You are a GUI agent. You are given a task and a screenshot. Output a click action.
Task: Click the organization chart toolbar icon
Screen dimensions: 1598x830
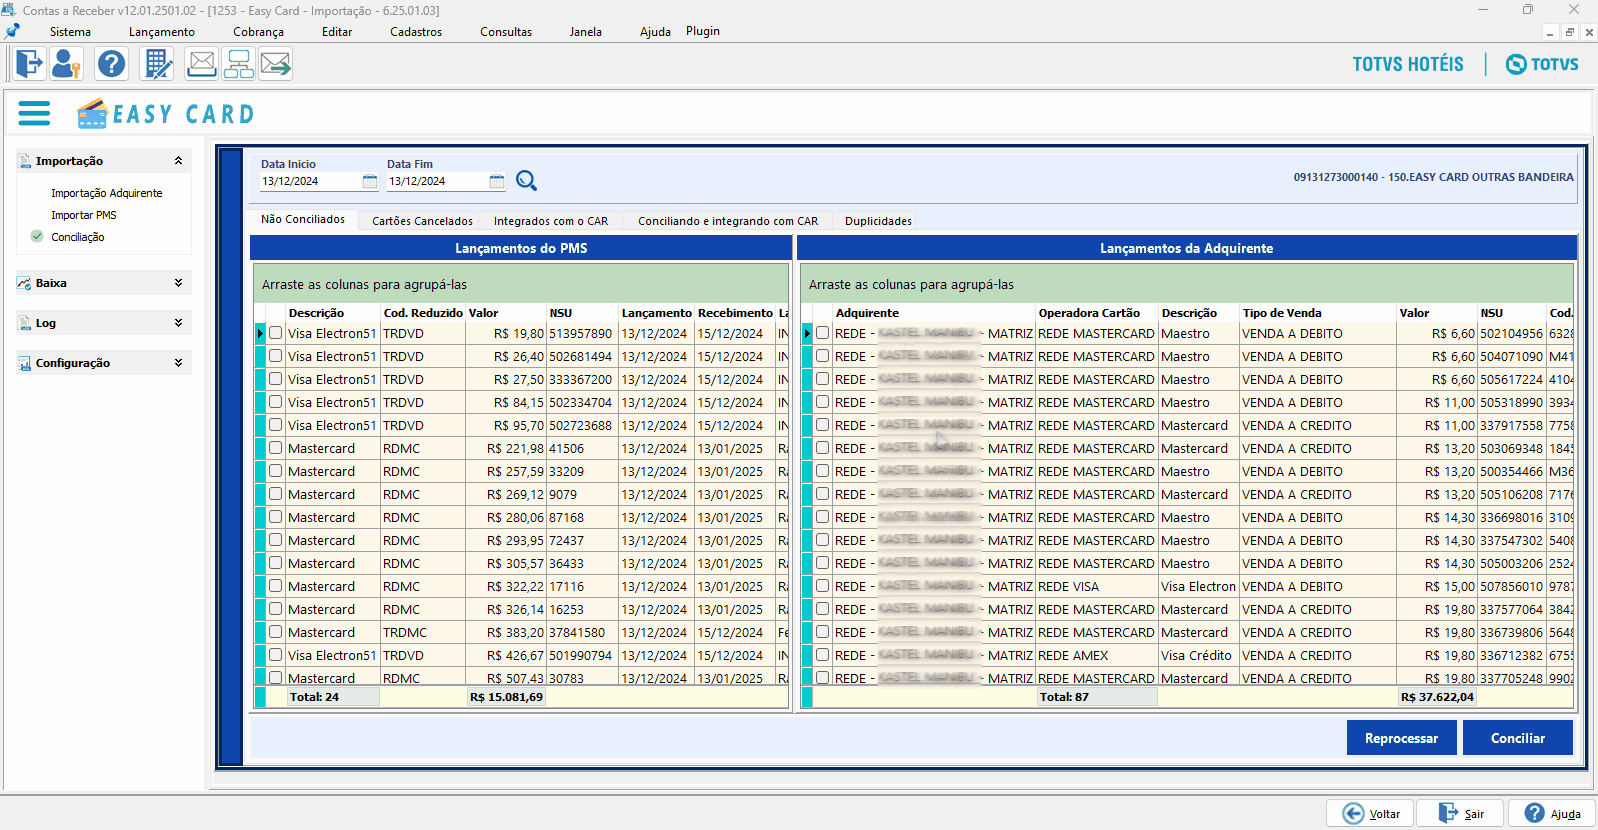coord(239,64)
